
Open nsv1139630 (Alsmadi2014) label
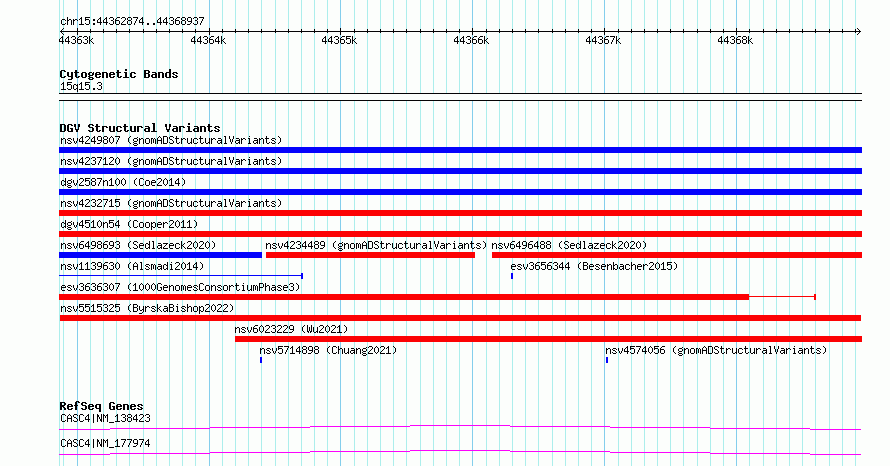coord(132,266)
